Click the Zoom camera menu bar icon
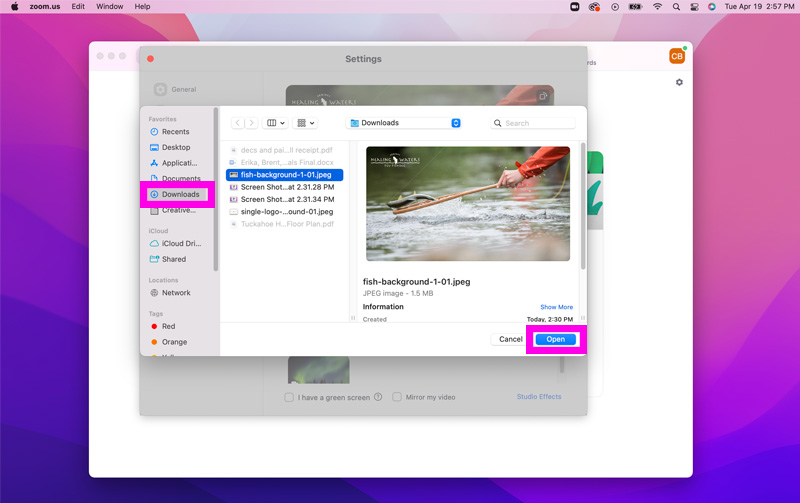 (x=574, y=7)
